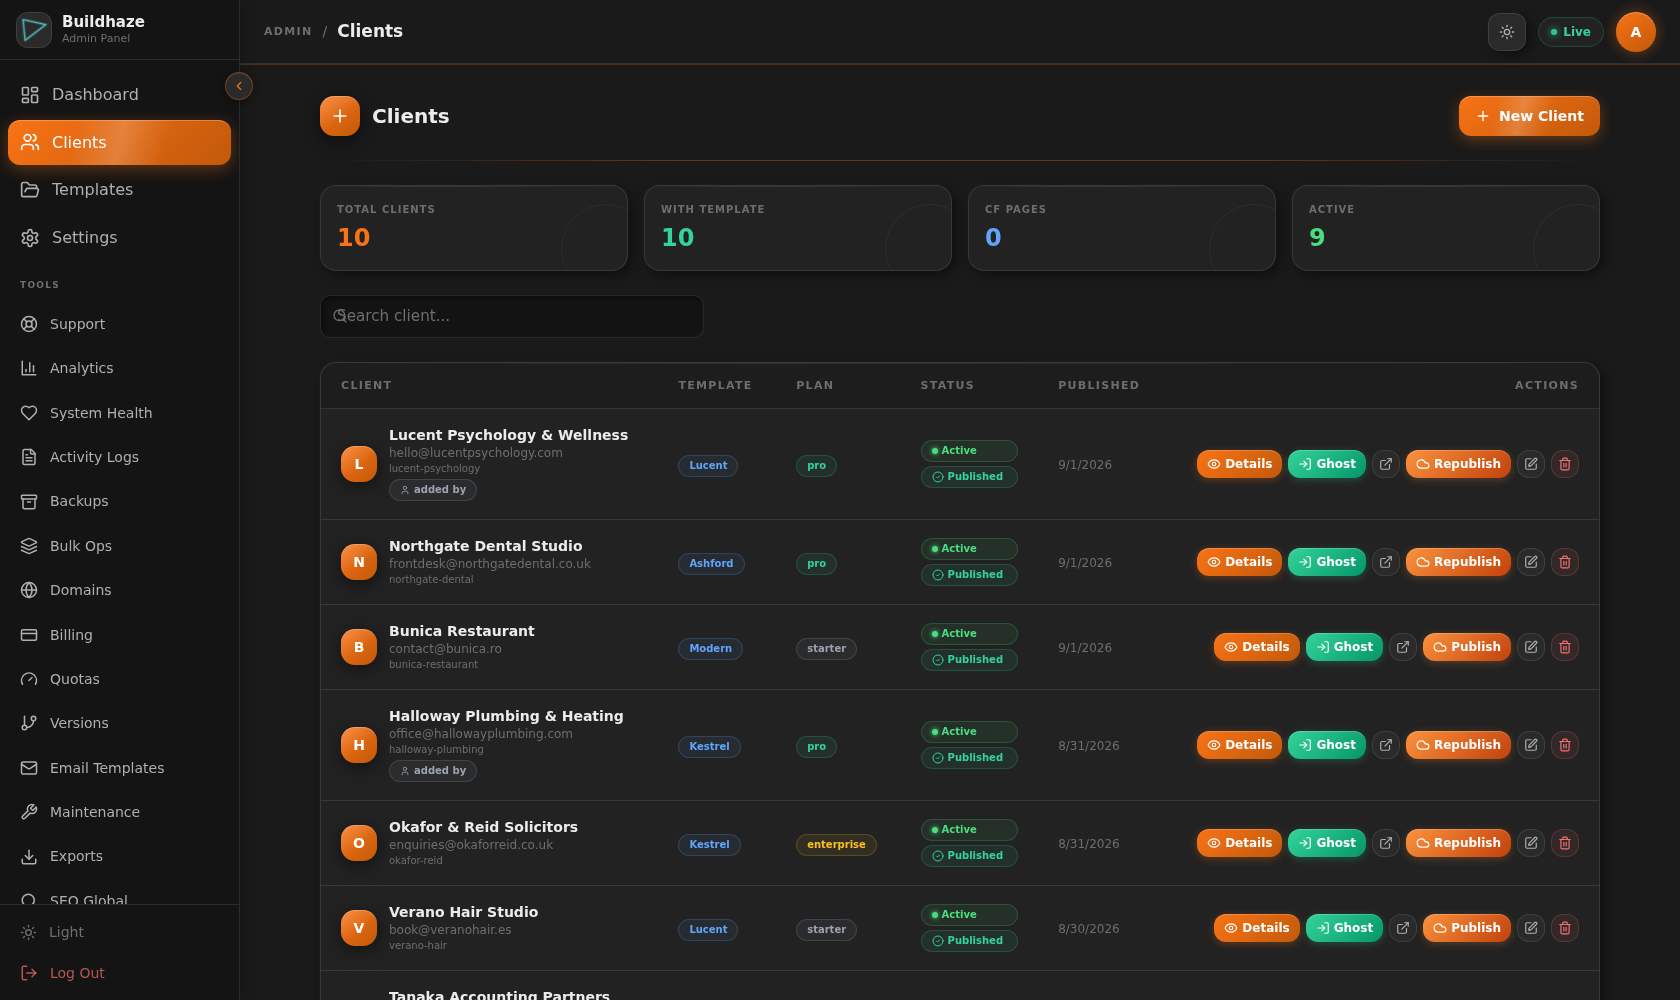Switch to Light mode in the sidebar footer

[119, 932]
